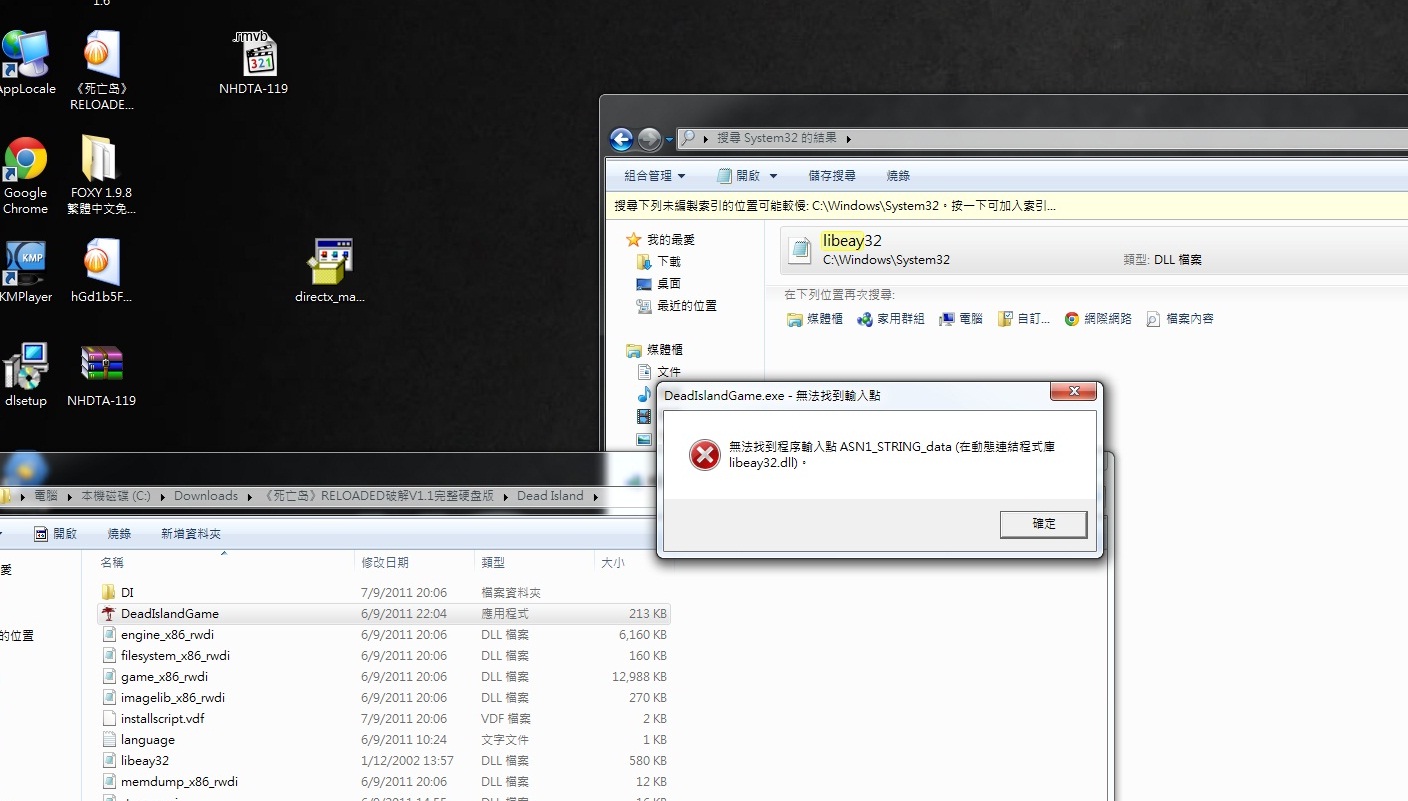Search again in 網際網路
1408x801 pixels.
tap(1098, 319)
